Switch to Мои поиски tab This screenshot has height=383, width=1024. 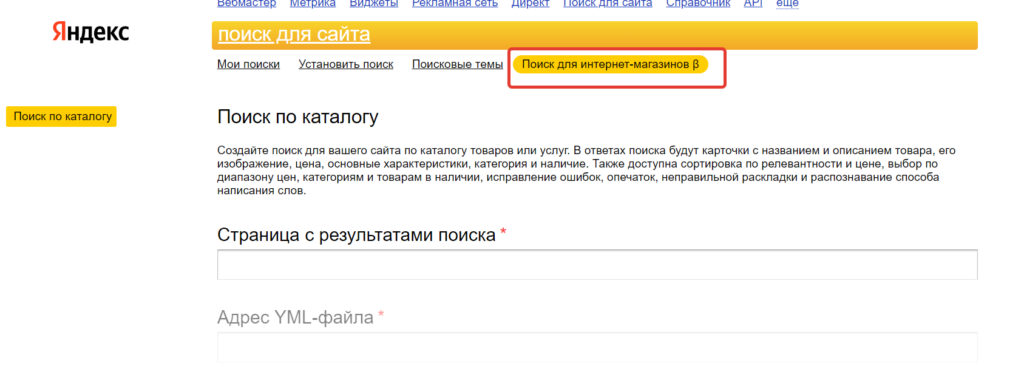coord(248,64)
